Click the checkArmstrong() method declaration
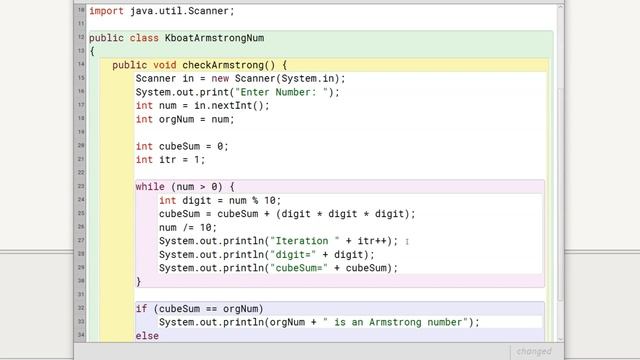The width and height of the screenshot is (640, 360). (200, 65)
